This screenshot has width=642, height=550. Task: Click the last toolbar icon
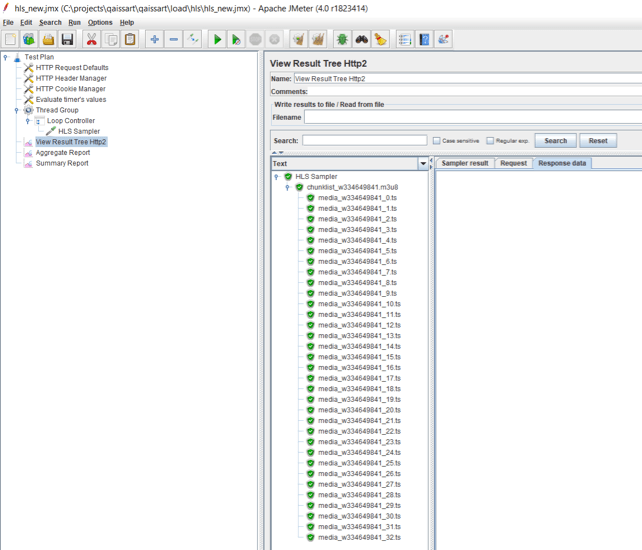tap(443, 40)
